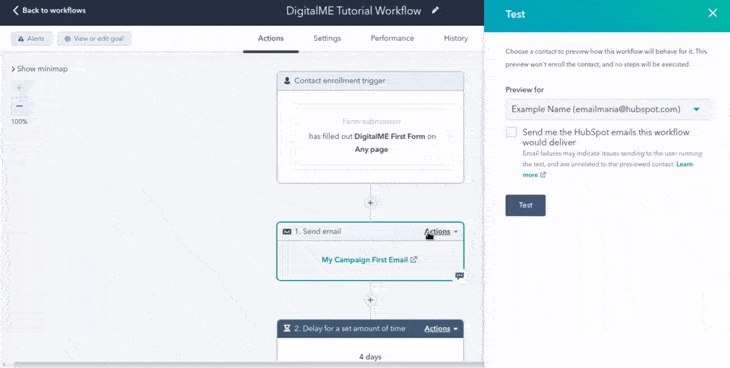730x368 pixels.
Task: Click the envelope icon on the Send email step
Action: pos(287,232)
